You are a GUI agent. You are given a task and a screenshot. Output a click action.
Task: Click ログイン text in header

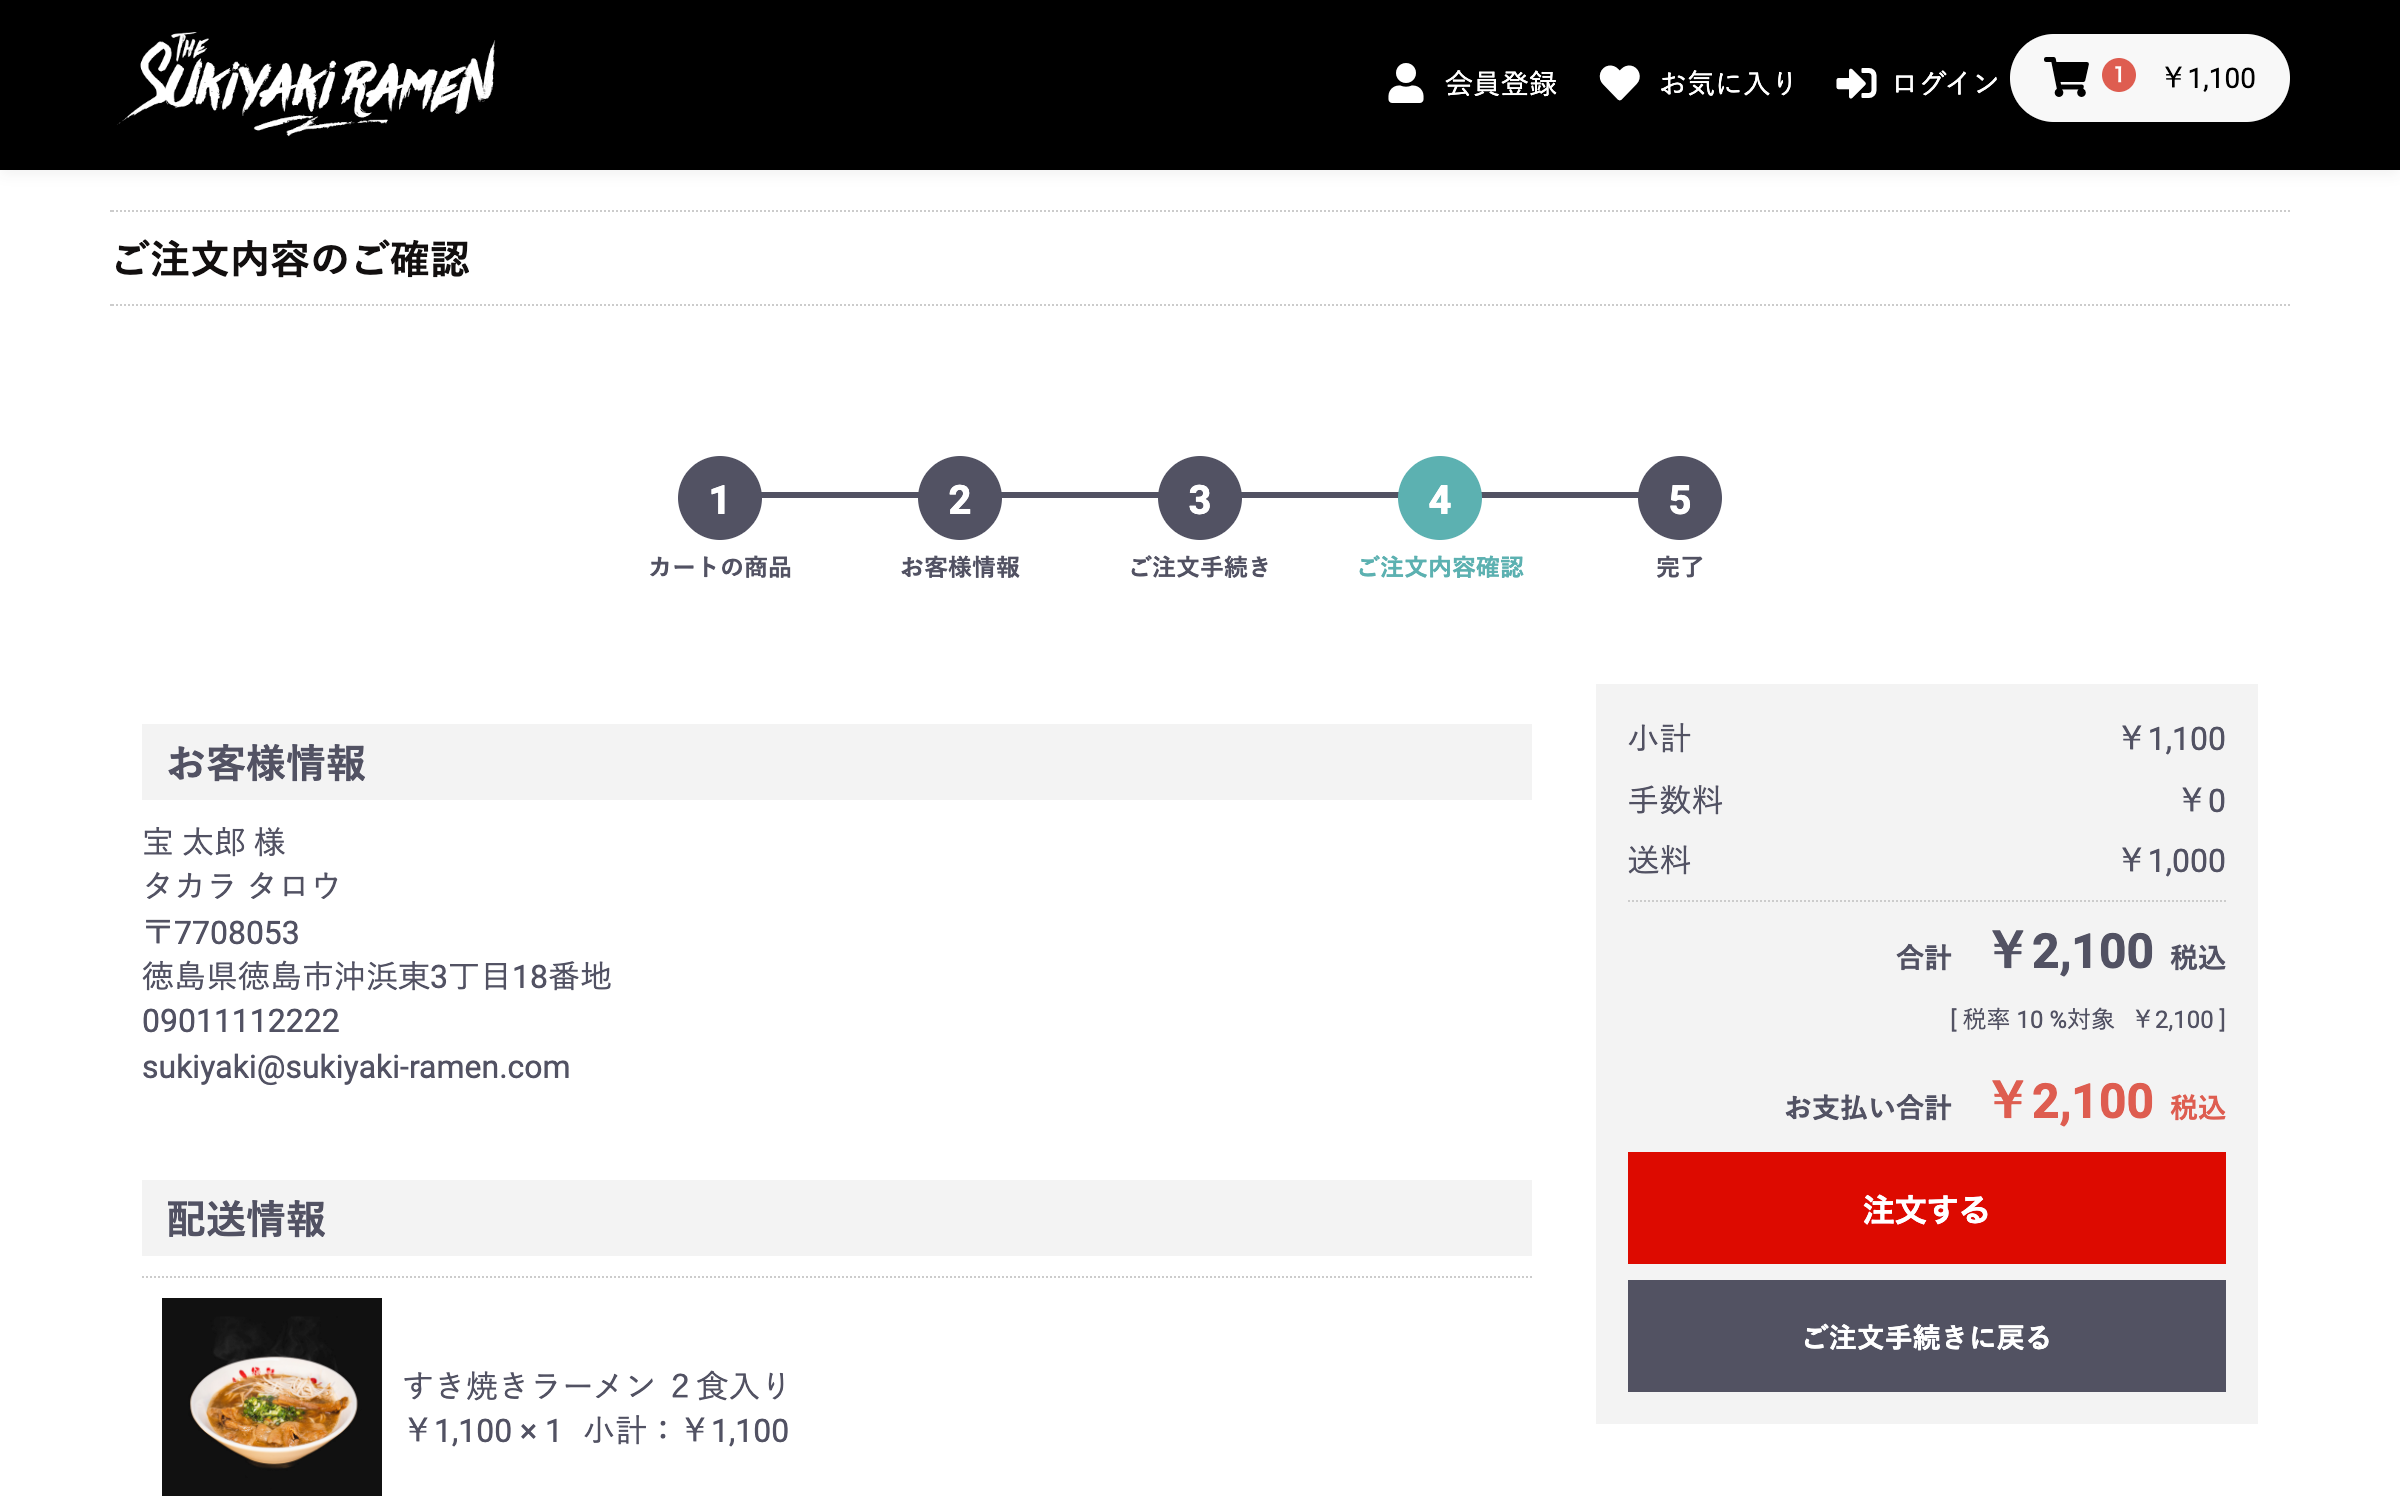click(x=1945, y=83)
